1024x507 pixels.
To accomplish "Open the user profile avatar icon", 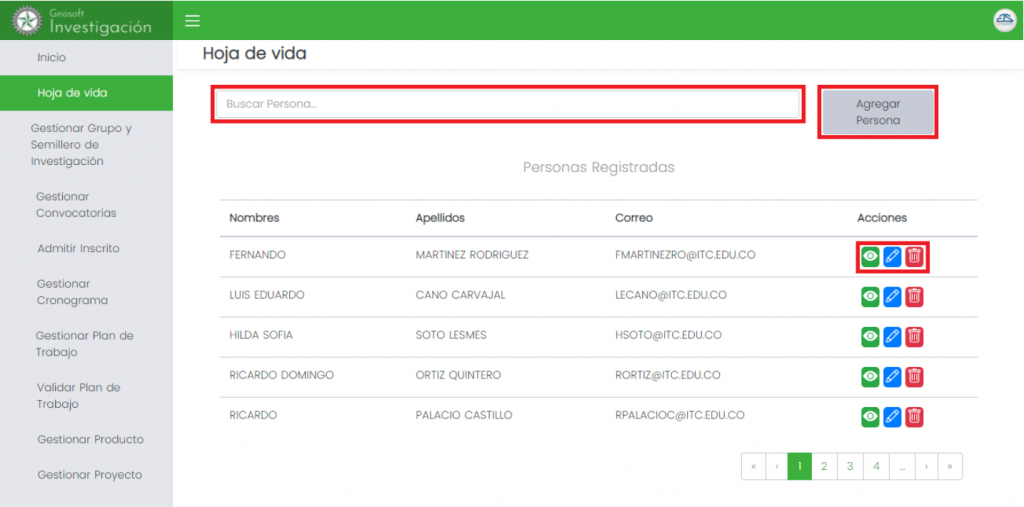I will coord(1003,21).
